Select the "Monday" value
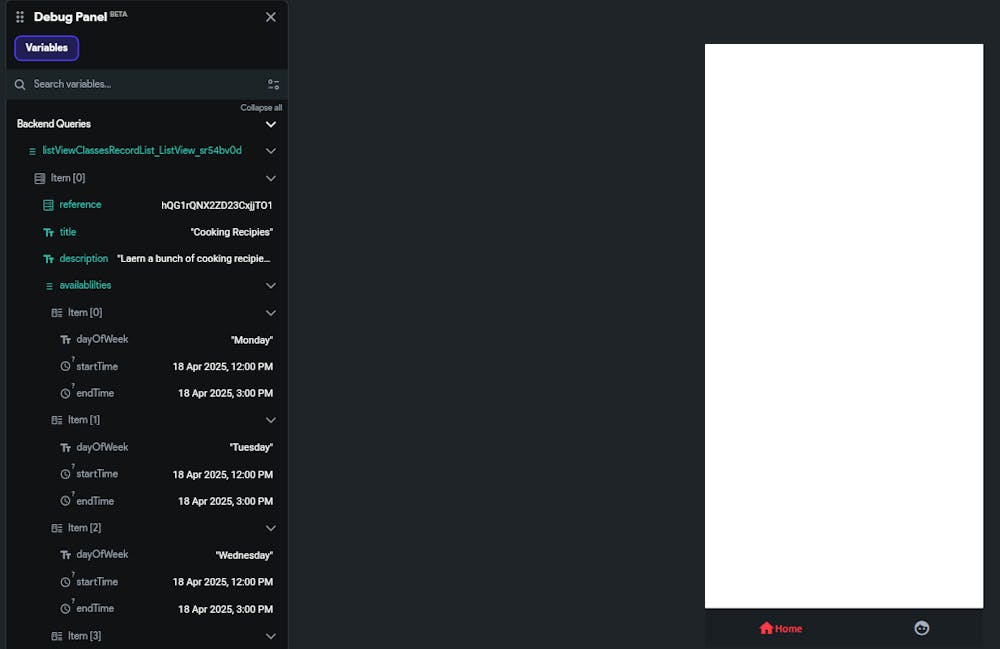This screenshot has height=649, width=1000. (x=252, y=340)
